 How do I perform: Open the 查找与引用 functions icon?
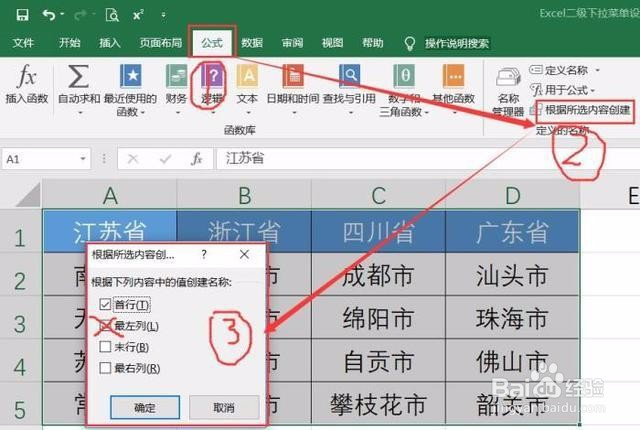tap(349, 75)
